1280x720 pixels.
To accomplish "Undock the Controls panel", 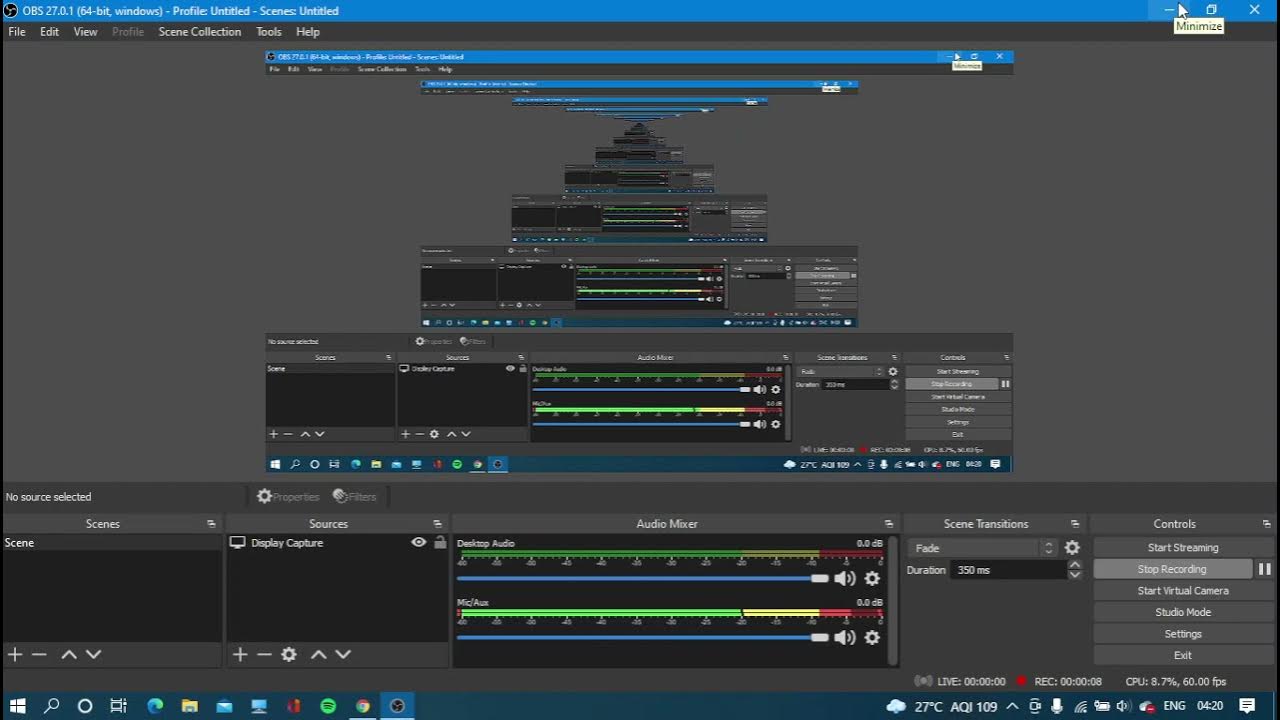I will coord(1266,524).
